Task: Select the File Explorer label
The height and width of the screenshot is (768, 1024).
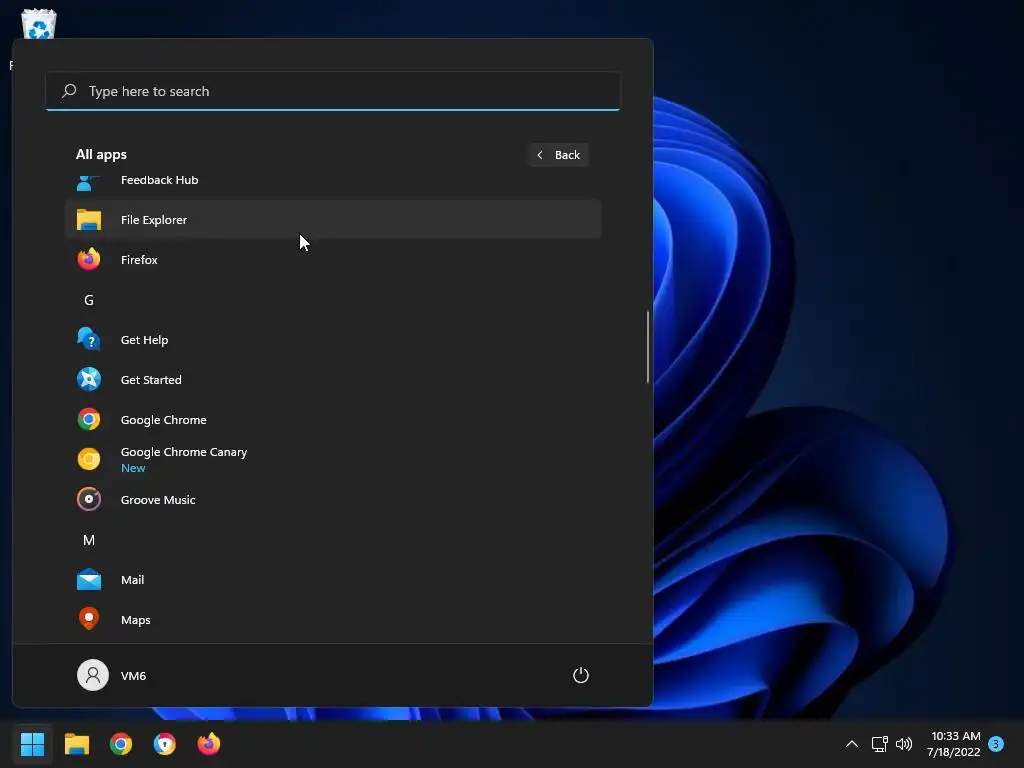Action: point(153,219)
